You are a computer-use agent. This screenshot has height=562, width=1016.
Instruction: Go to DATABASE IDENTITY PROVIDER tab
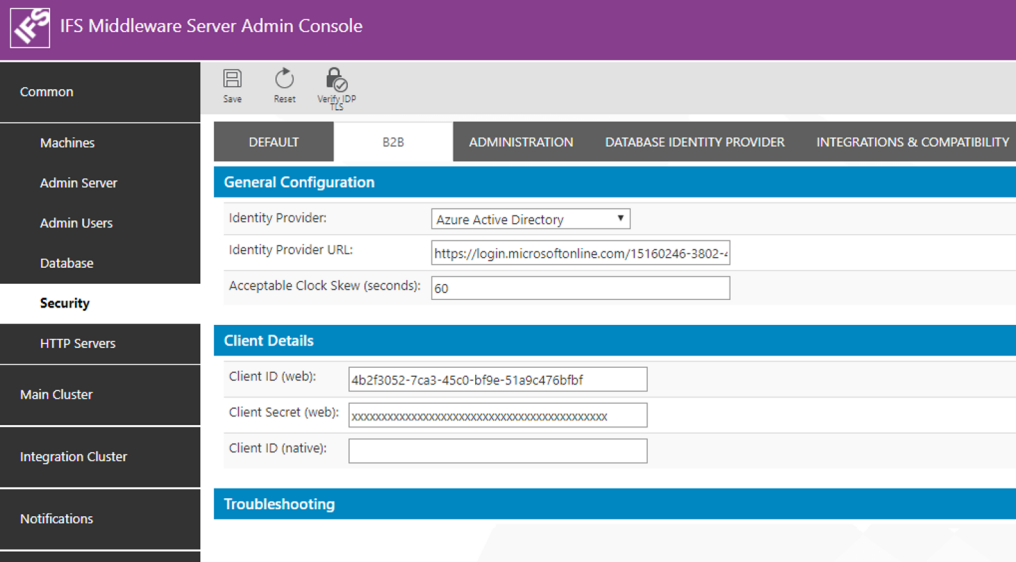(695, 142)
